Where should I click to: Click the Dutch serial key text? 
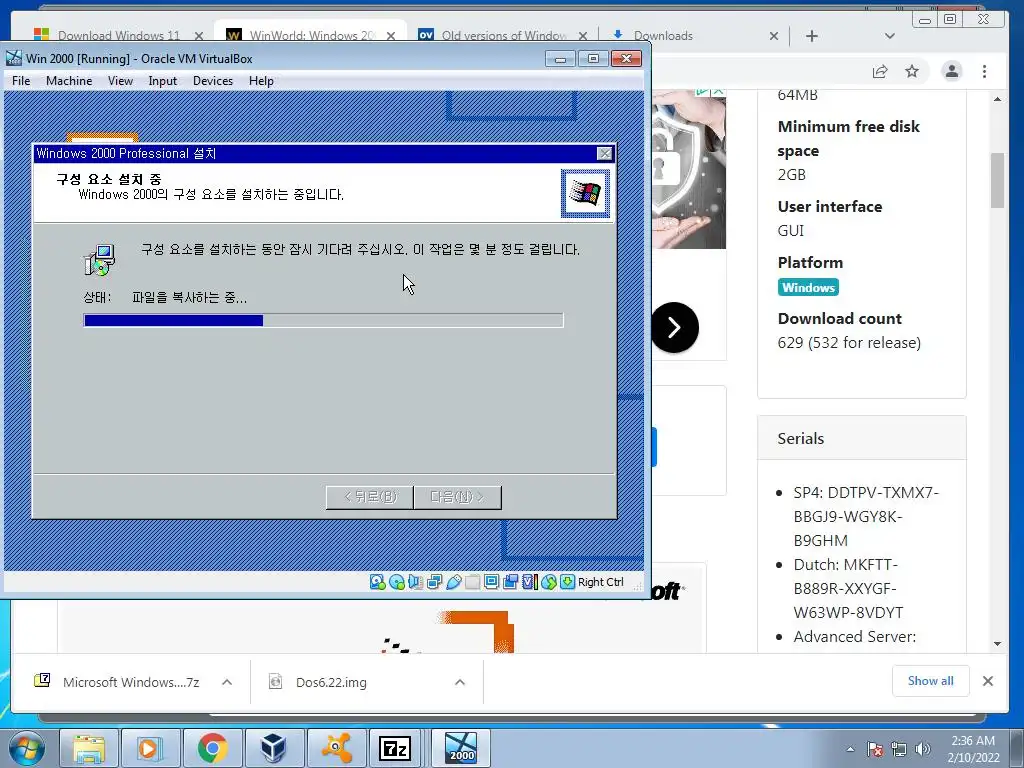click(x=848, y=588)
